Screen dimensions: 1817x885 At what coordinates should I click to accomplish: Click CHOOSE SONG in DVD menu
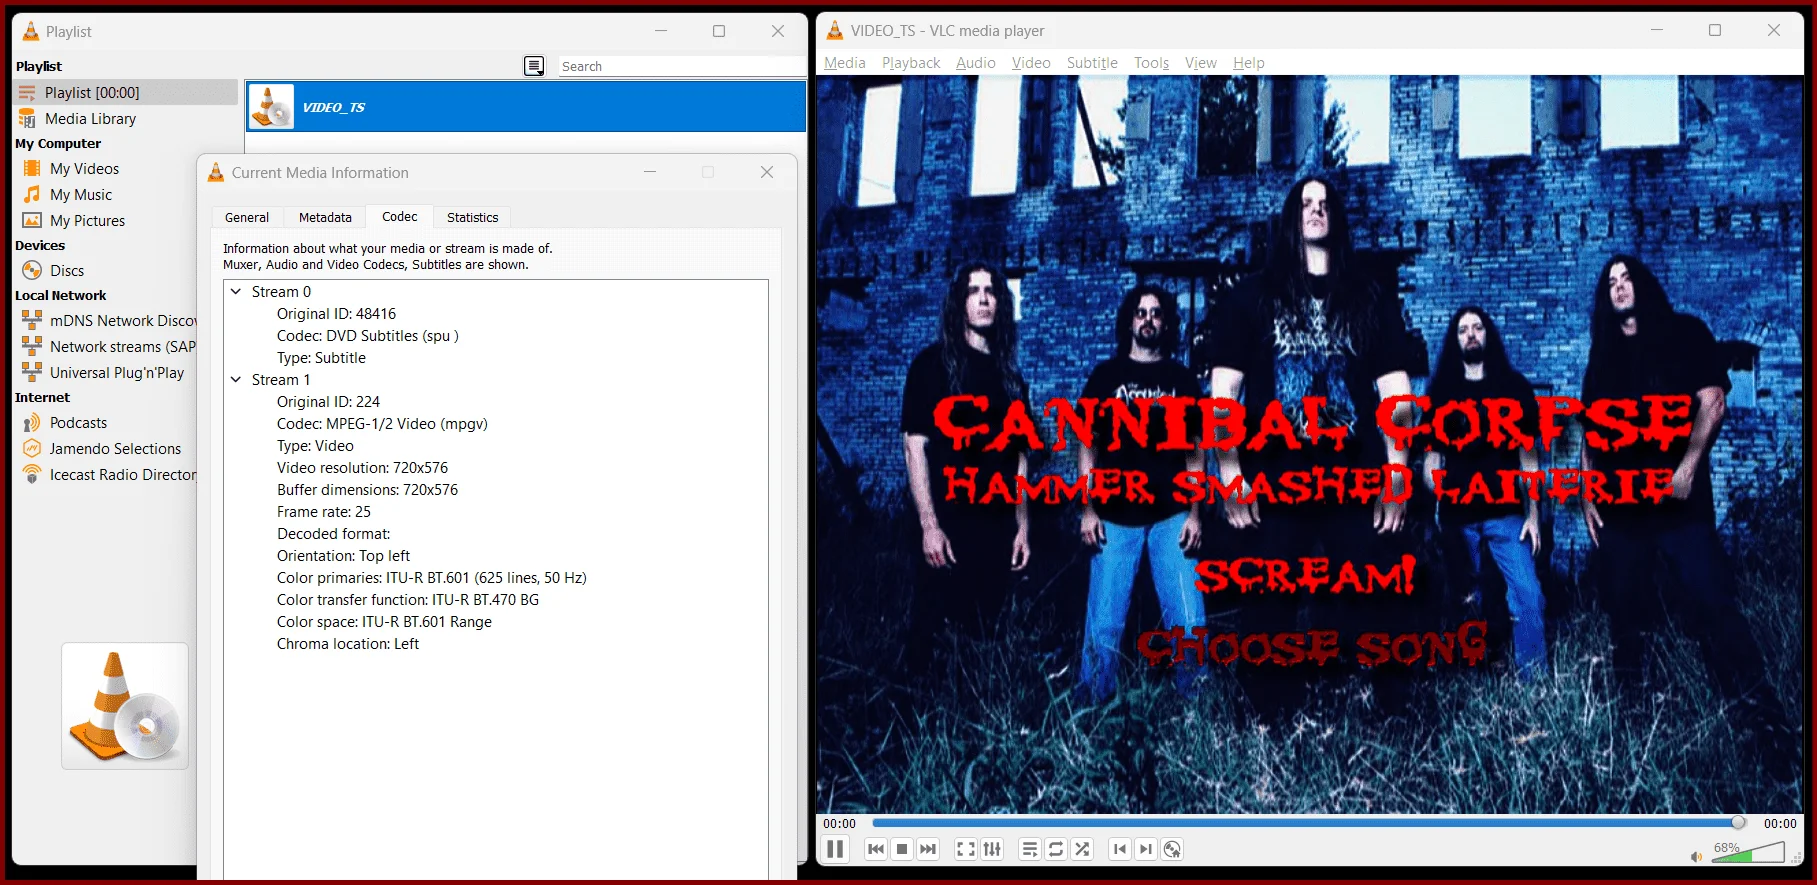pos(1312,645)
